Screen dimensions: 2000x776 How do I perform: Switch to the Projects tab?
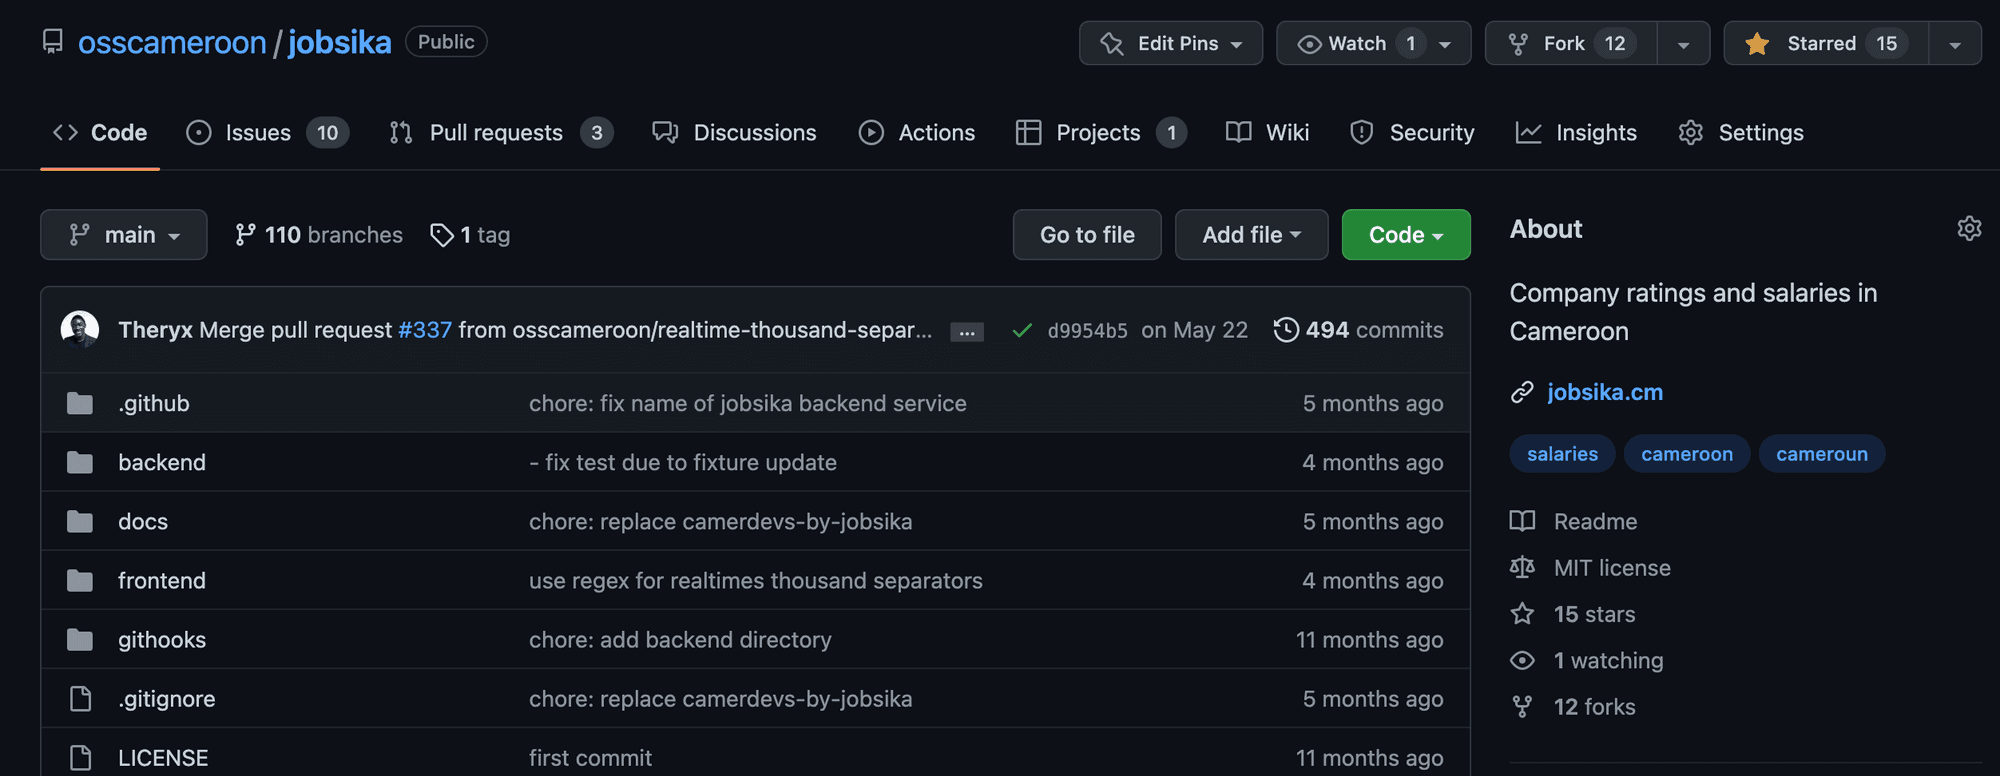[1101, 132]
